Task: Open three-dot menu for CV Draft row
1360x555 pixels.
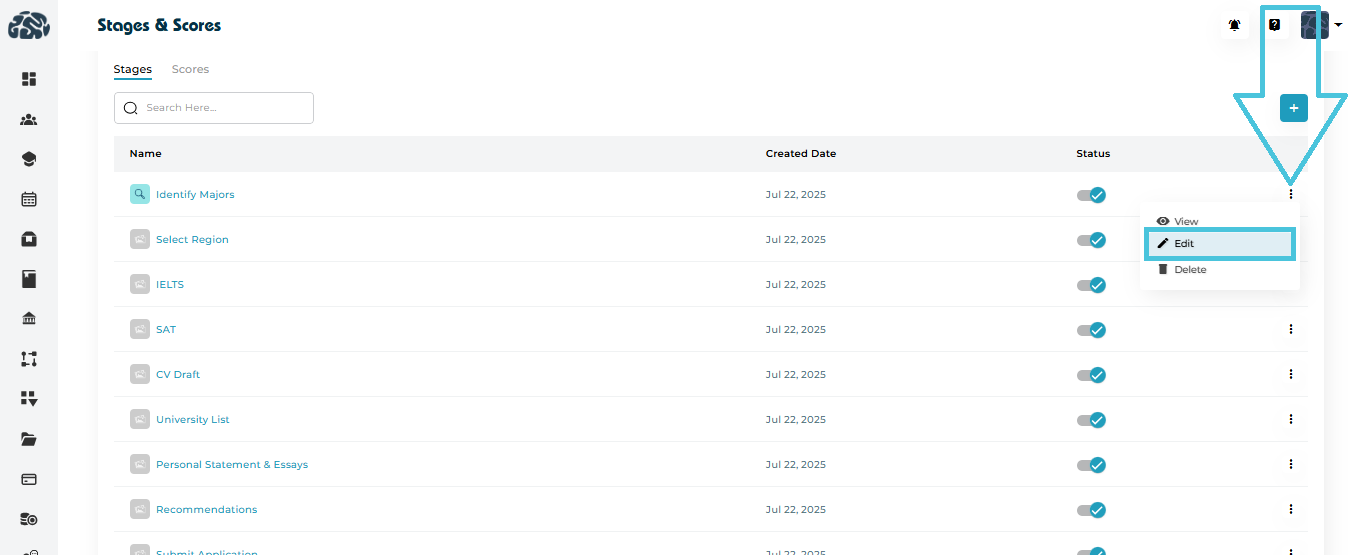Action: coord(1291,374)
